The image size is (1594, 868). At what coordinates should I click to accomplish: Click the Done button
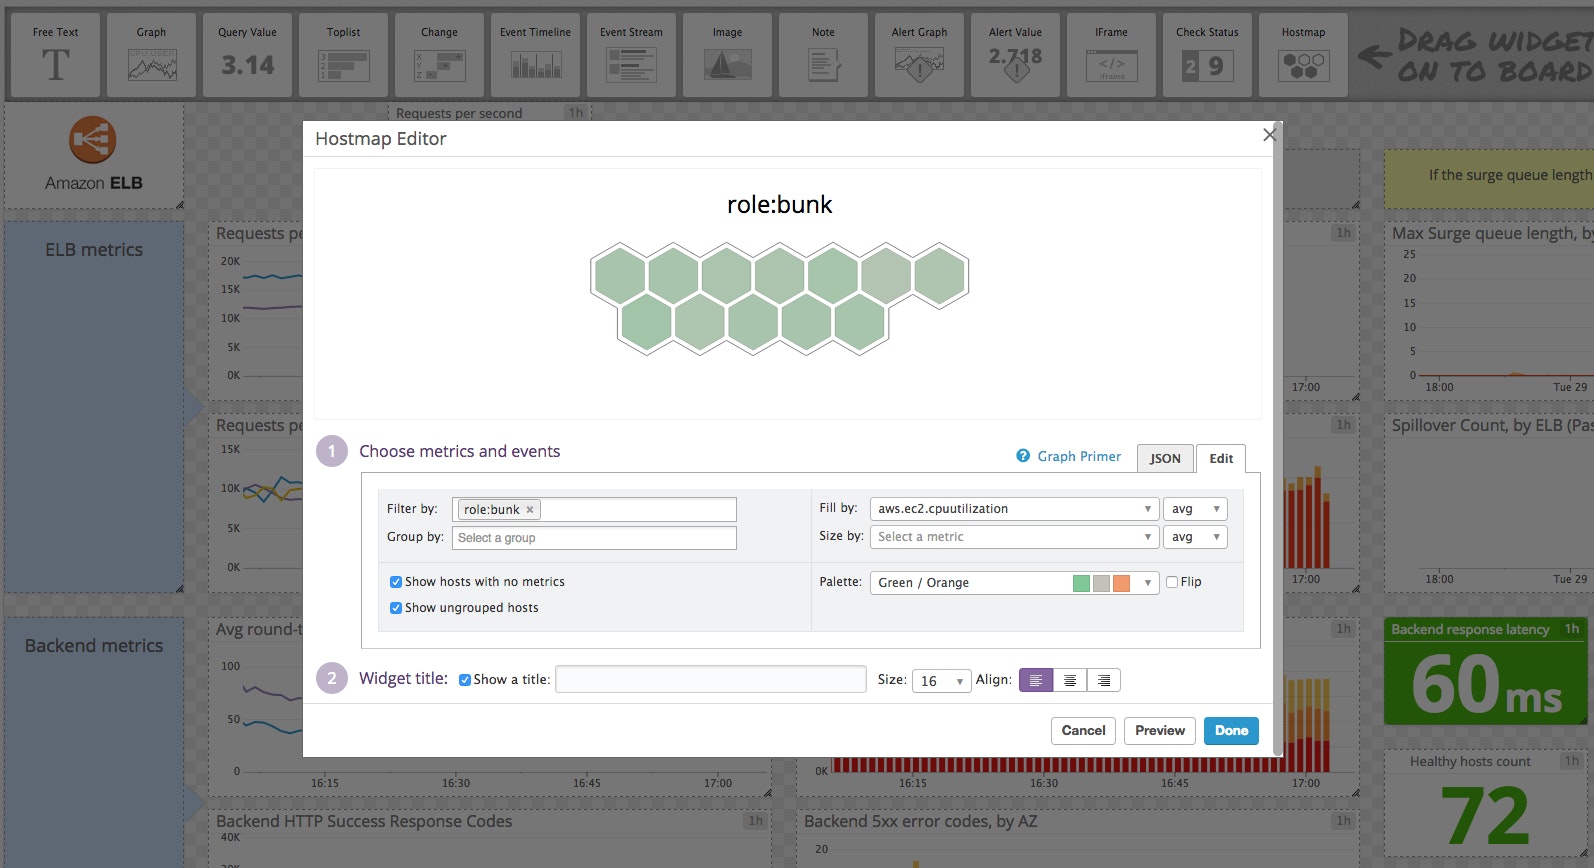pos(1231,731)
